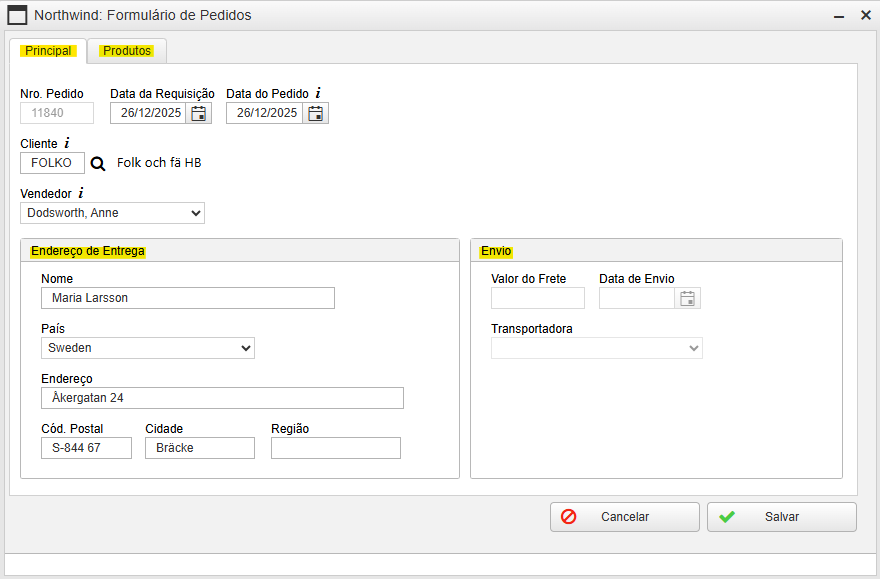Image resolution: width=880 pixels, height=579 pixels.
Task: Click info icon beside Cliente label
Action: 67,143
